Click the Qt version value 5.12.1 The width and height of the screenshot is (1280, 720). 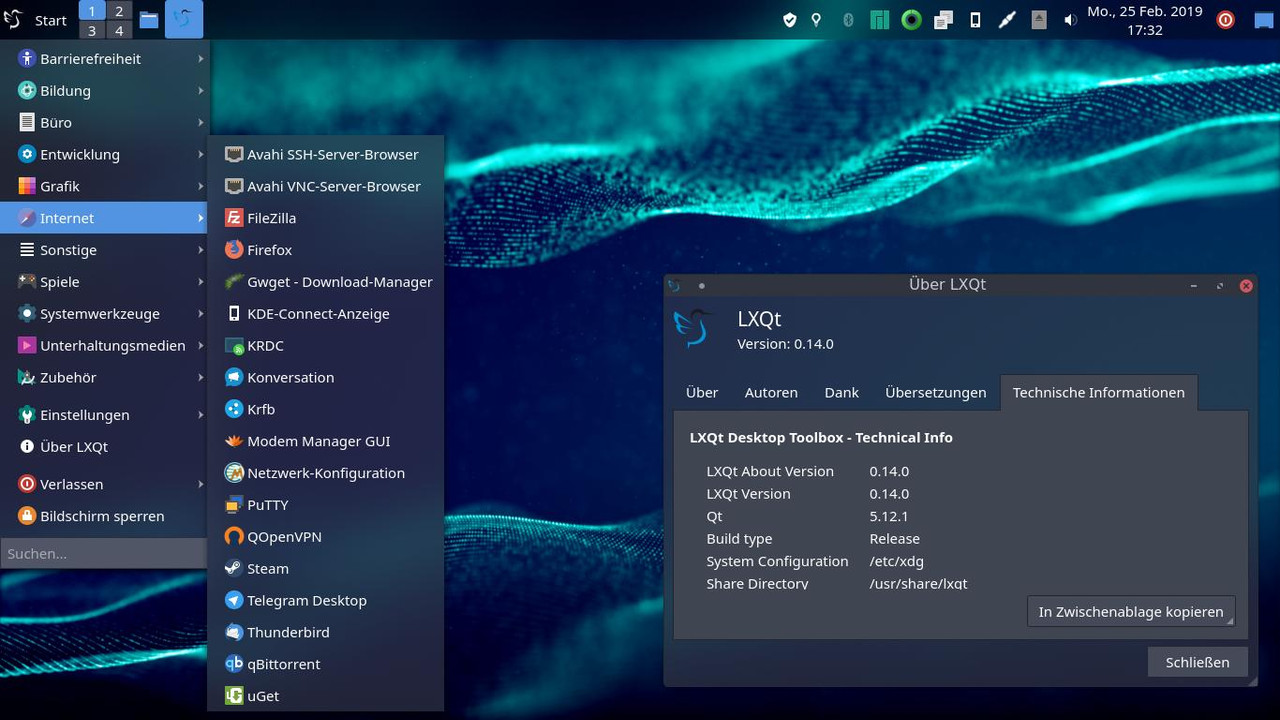889,517
